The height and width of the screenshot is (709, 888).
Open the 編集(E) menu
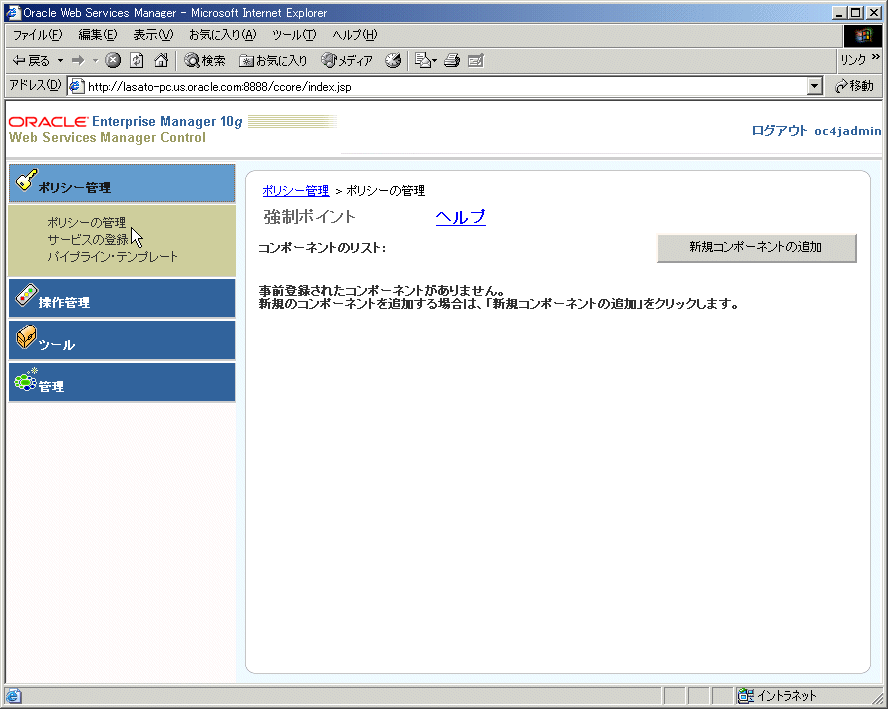pos(98,35)
